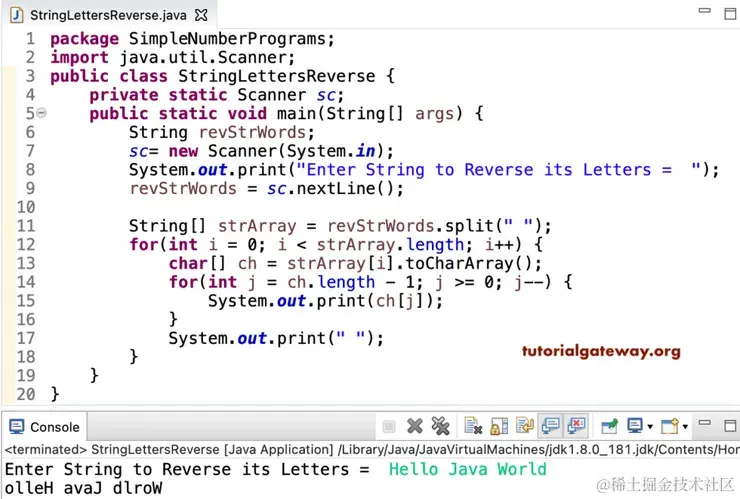Click 'System.out.print(" ");' on line 17

276,338
